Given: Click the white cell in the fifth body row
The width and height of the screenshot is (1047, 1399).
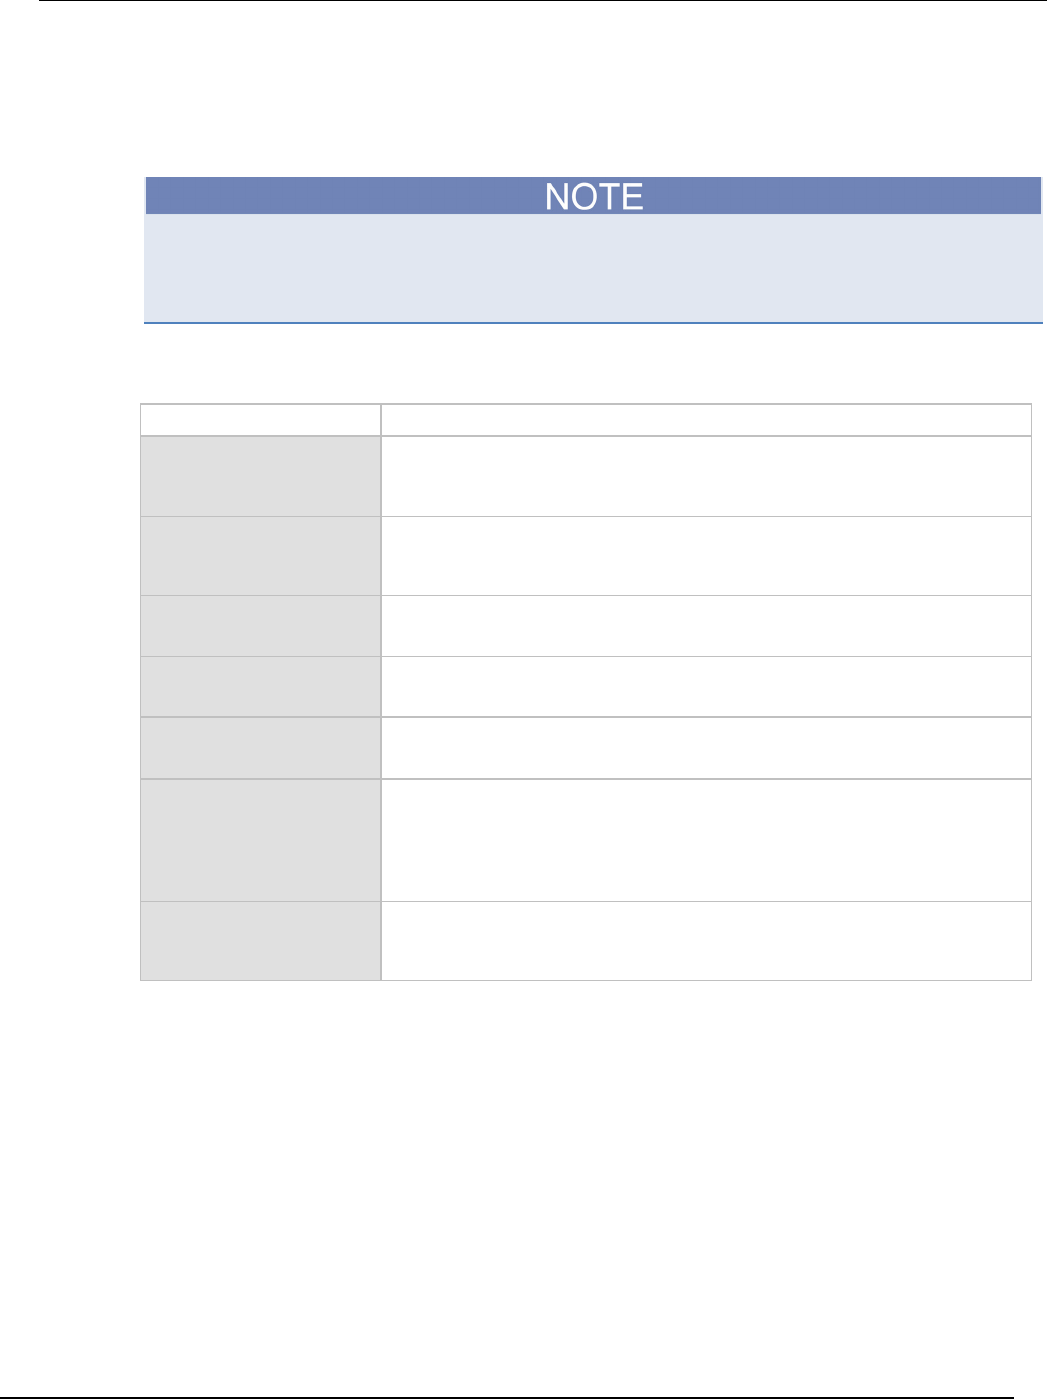Looking at the screenshot, I should point(705,748).
